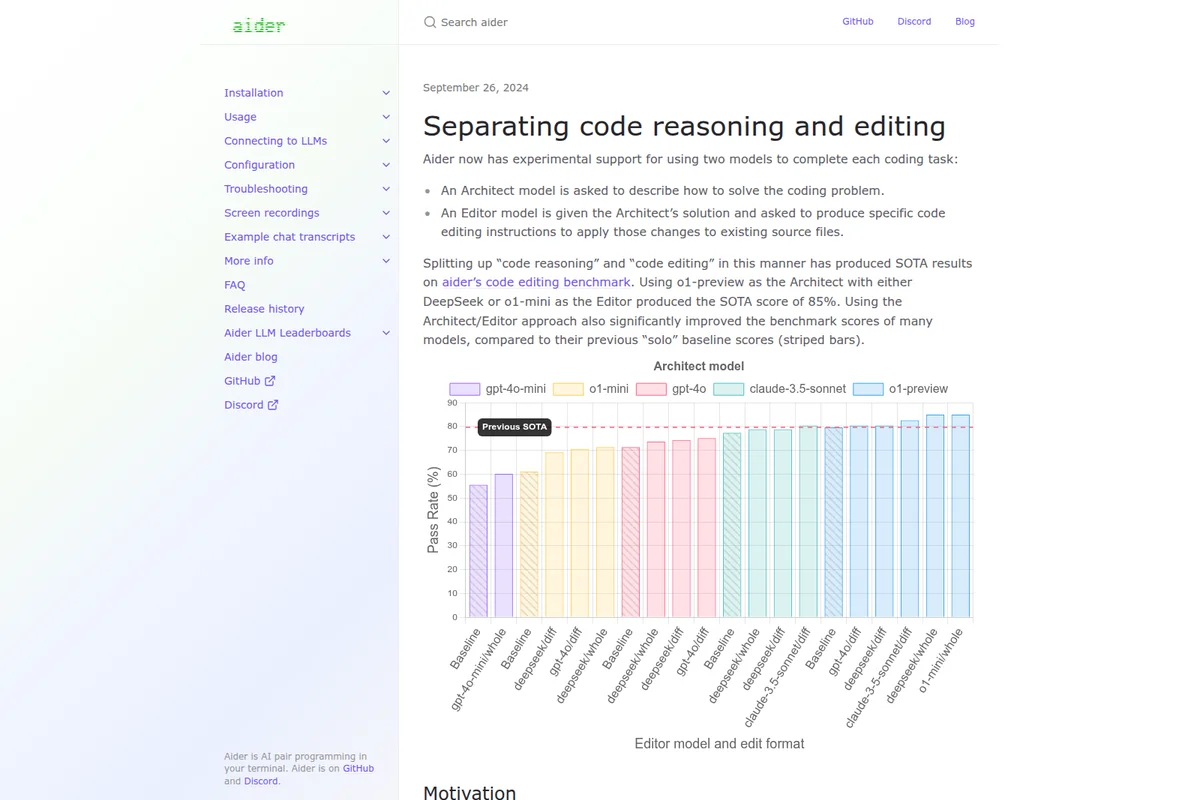Open the Troubleshooting sidebar item
Screen dimensions: 1200x800
coord(266,189)
